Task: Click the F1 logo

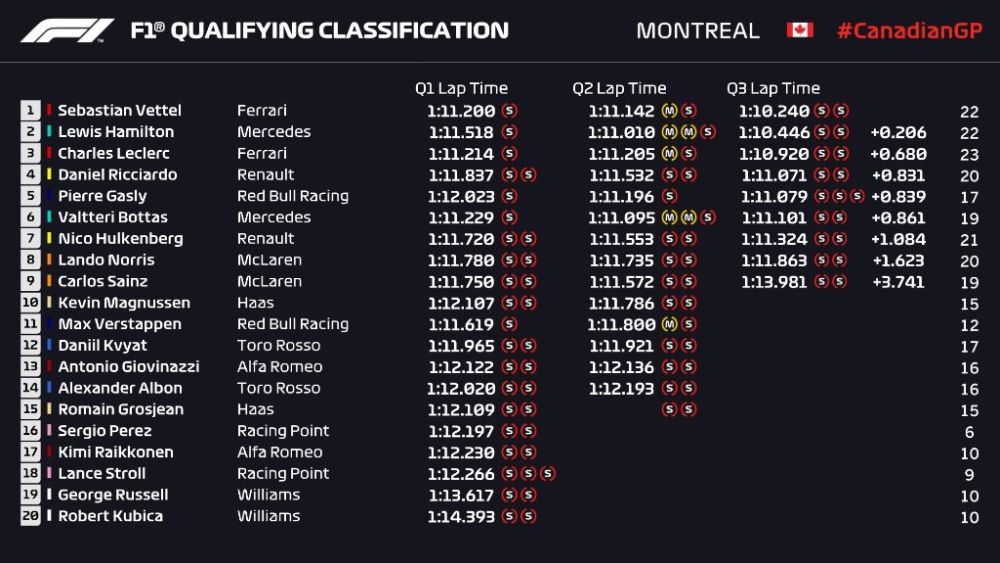Action: click(x=68, y=31)
